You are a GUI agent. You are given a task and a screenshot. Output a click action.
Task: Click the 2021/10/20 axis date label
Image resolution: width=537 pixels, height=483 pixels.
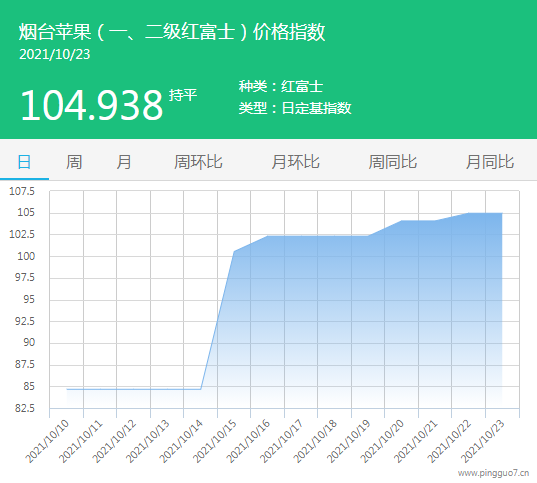[x=382, y=441]
